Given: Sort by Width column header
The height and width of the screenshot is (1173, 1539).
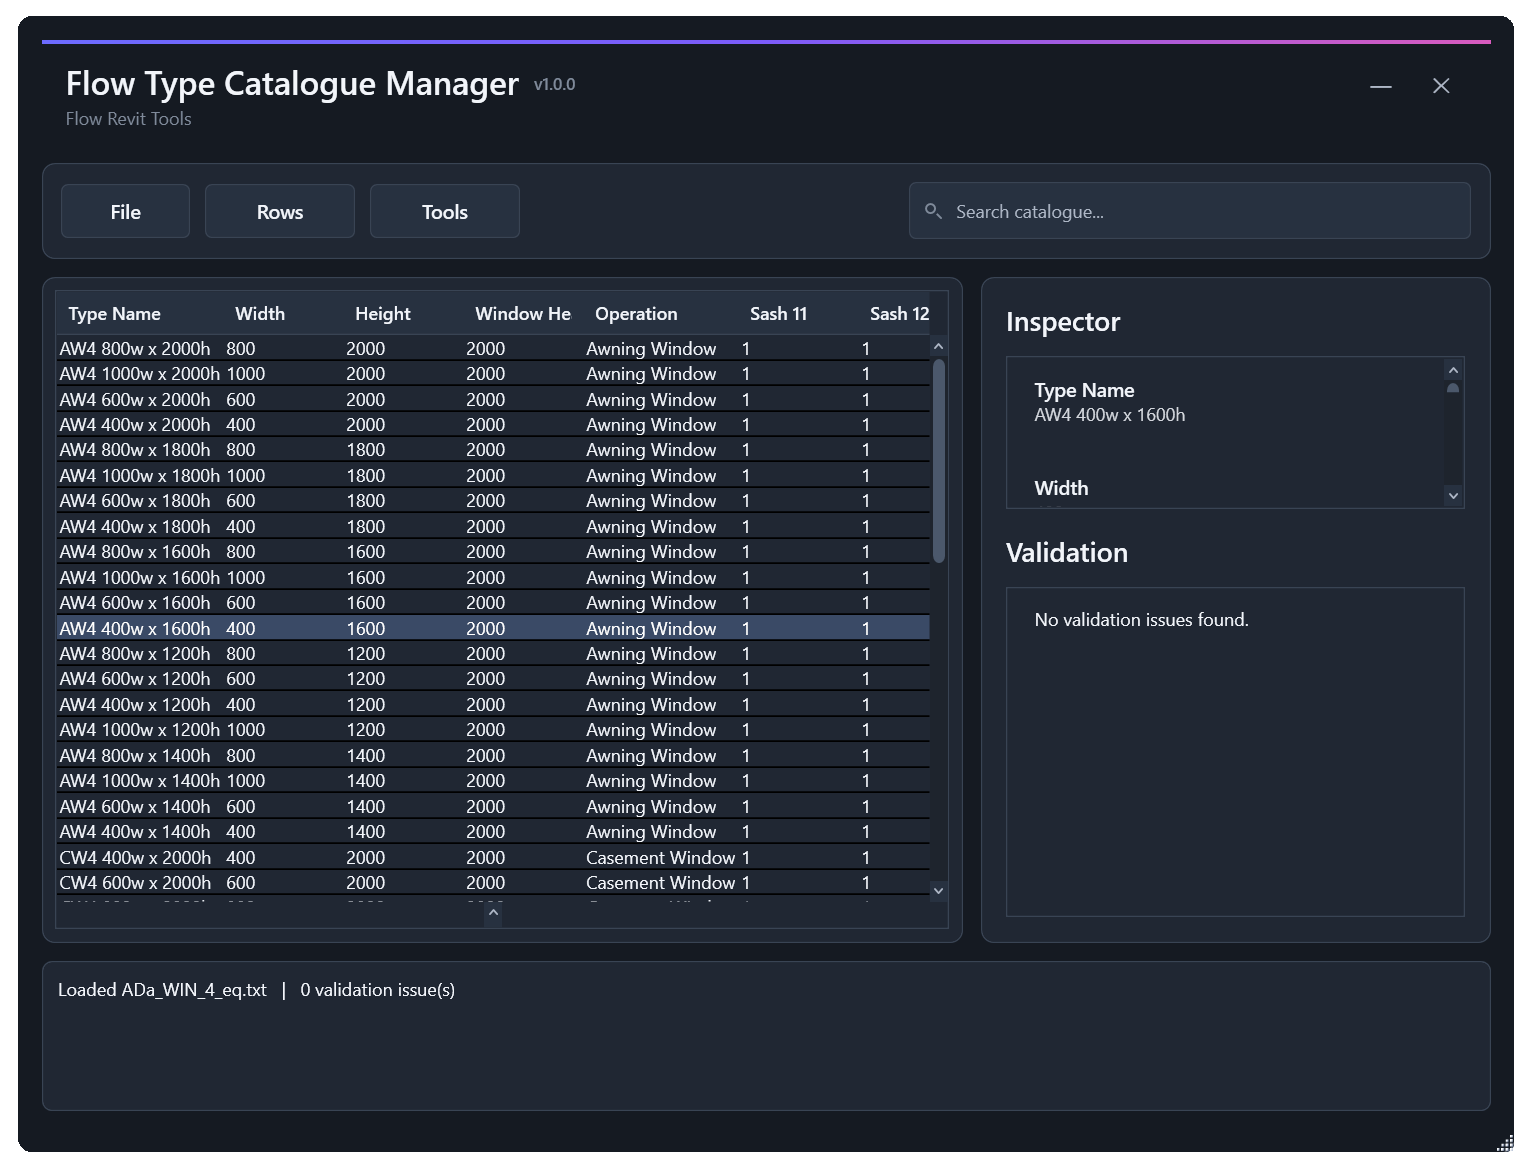Looking at the screenshot, I should point(285,314).
